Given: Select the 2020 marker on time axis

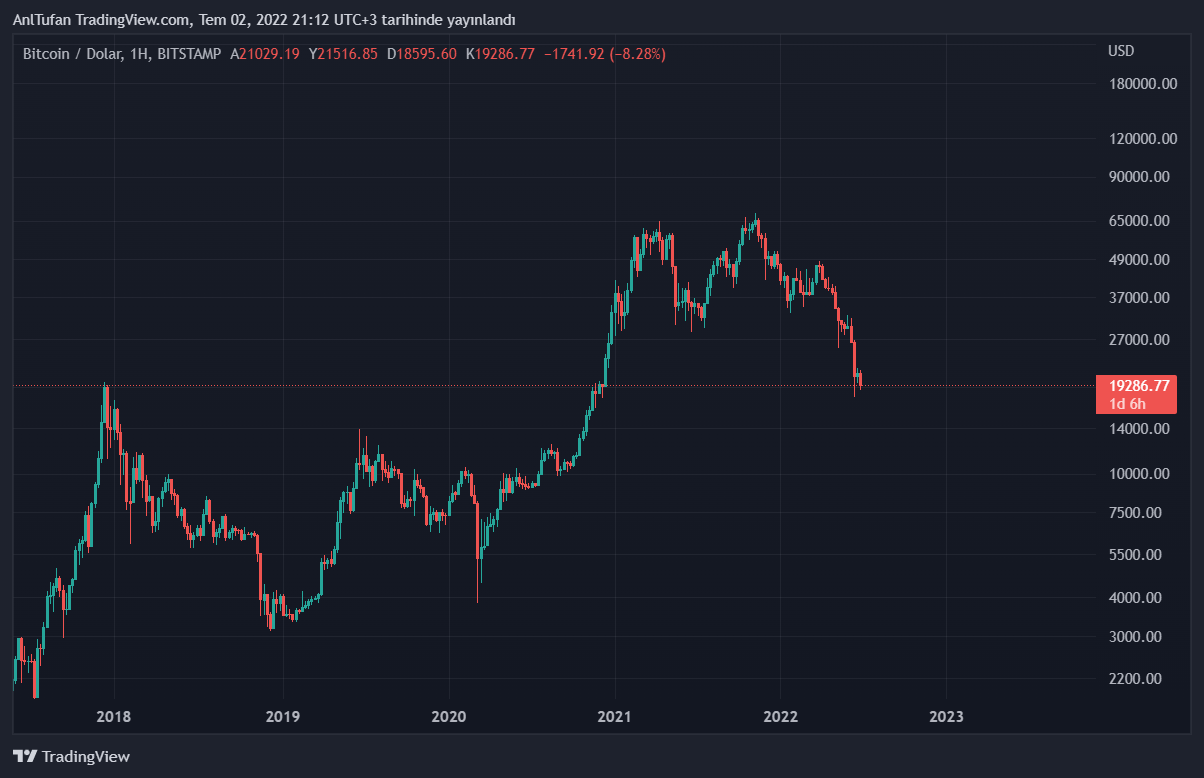Looking at the screenshot, I should (448, 717).
